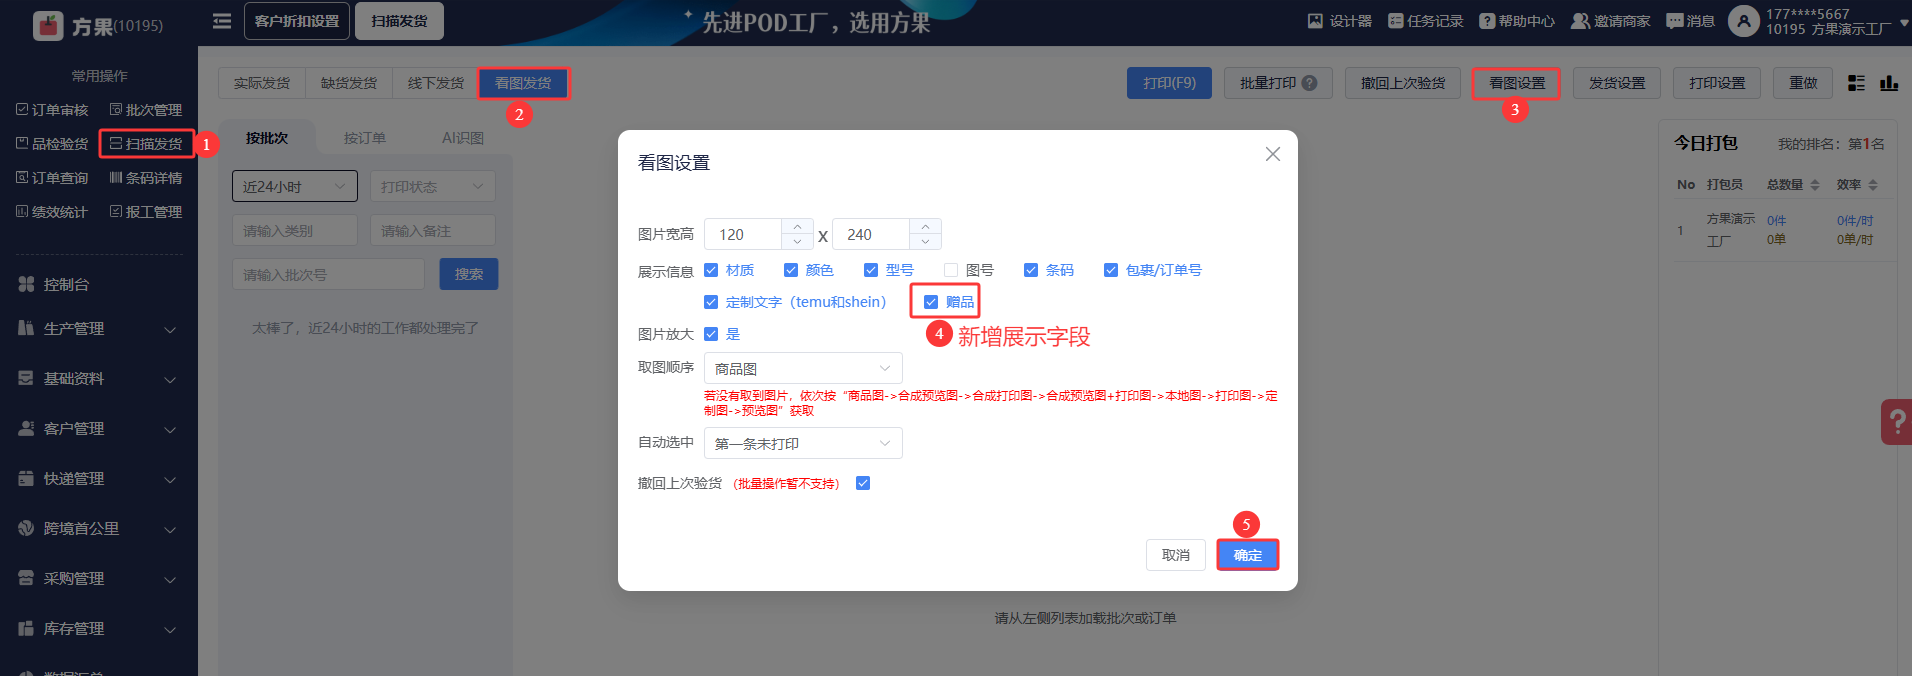Increase image width 120 stepper
Viewport: 1912px width, 676px height.
pyautogui.click(x=797, y=226)
